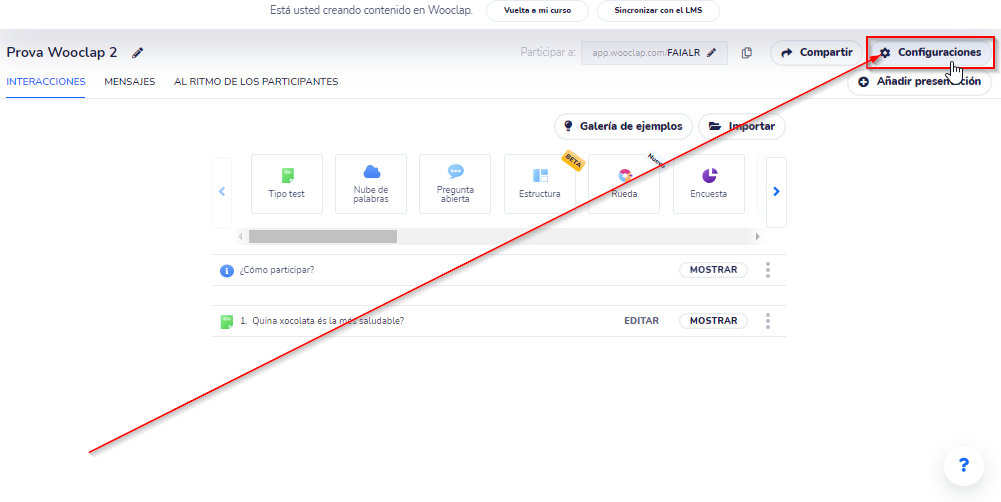Select the Pregunta abierta question type
The image size is (1001, 502).
point(455,183)
